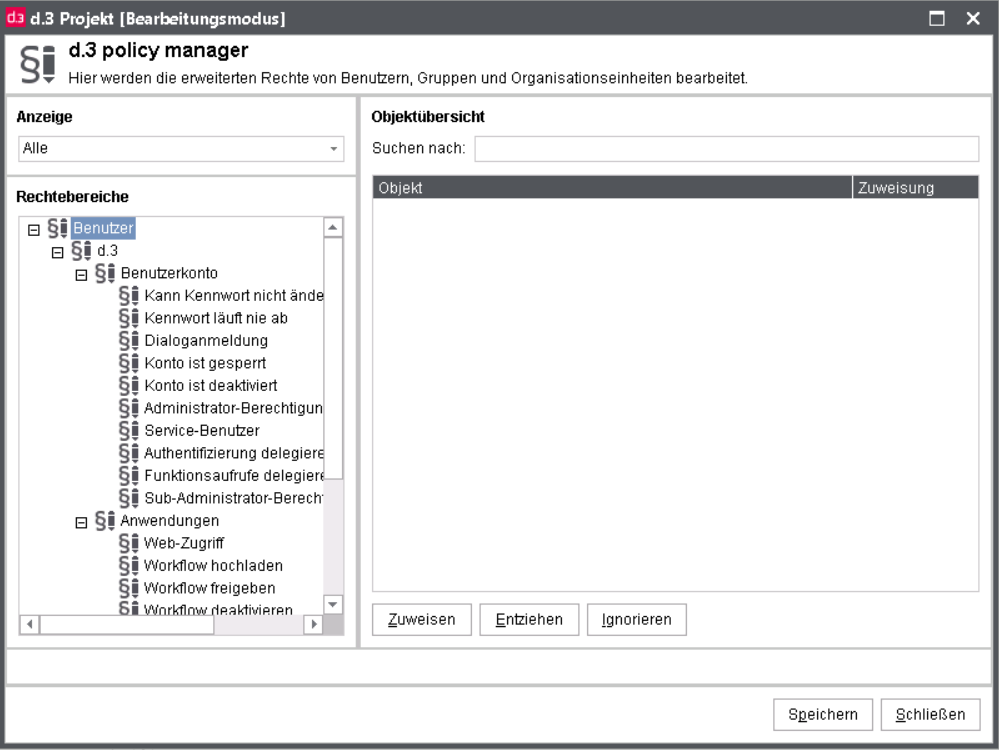Select the Service-Benutzer entry
The width and height of the screenshot is (999, 750).
202,431
